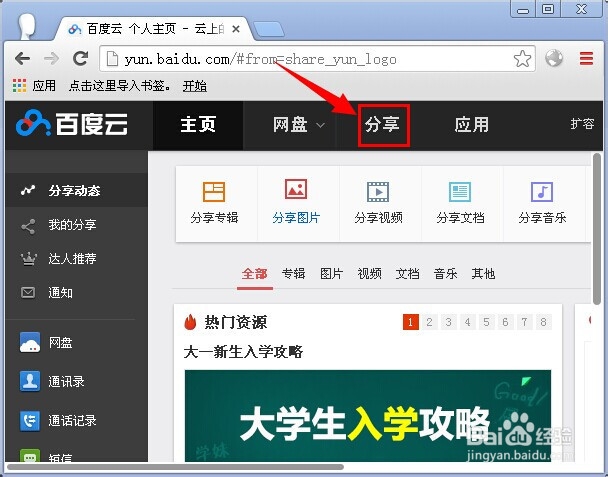Screen dimensions: 608x477
Task: Select the 全部 filter tab
Action: click(x=255, y=274)
